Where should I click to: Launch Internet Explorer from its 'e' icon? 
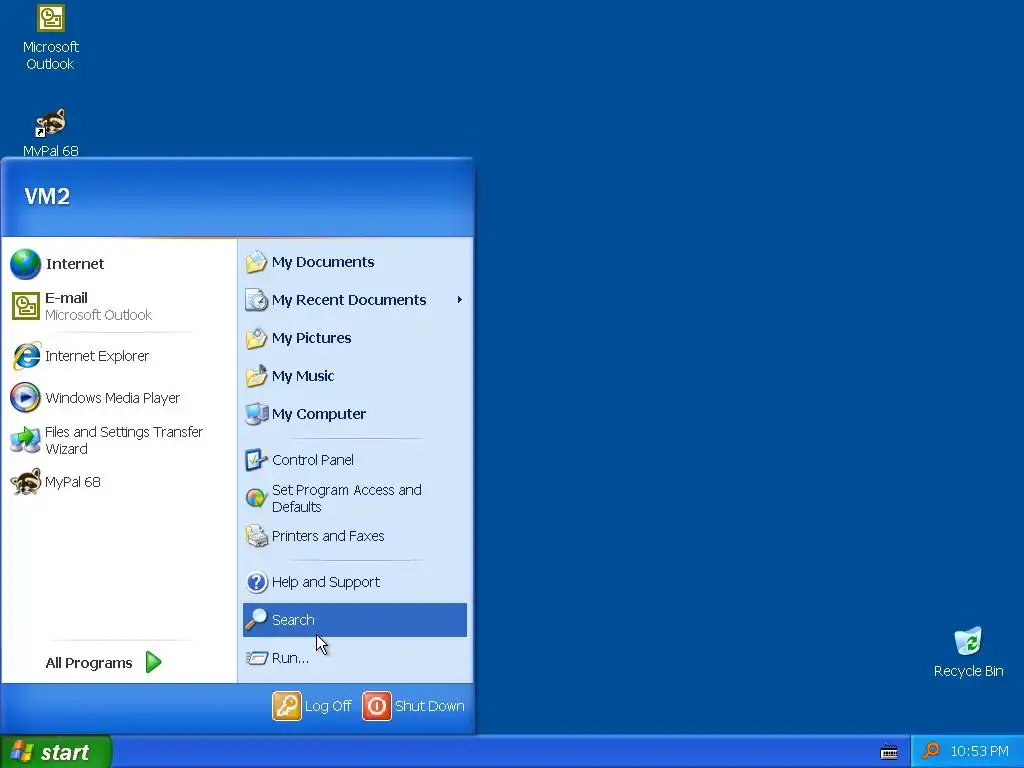(25, 356)
